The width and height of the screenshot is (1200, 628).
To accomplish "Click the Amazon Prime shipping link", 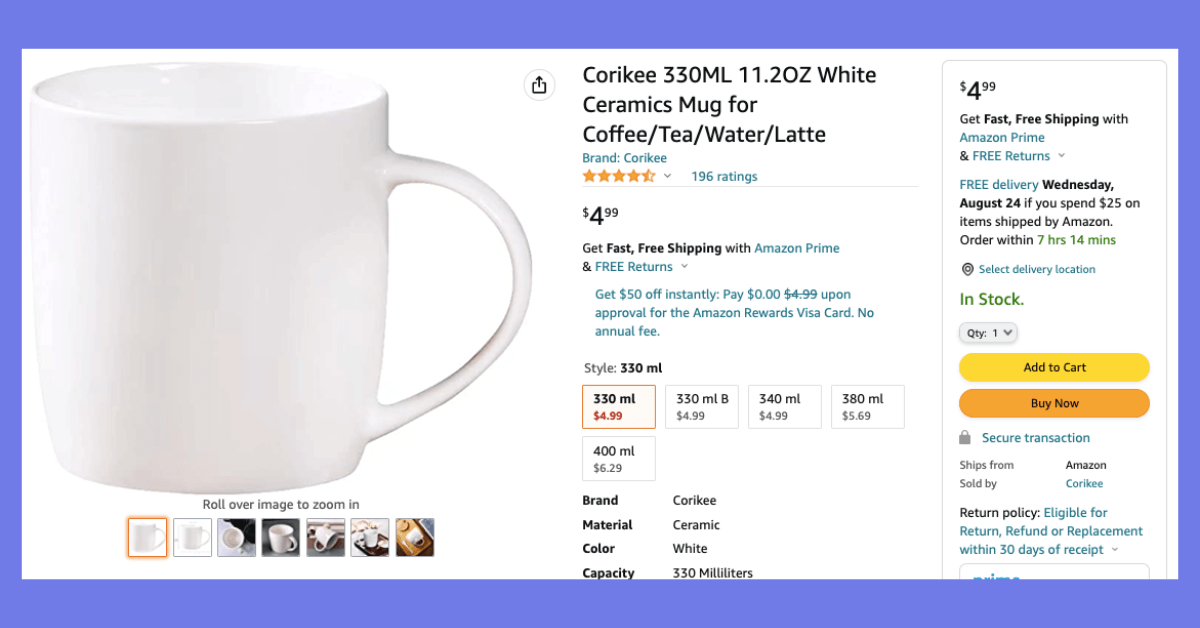I will point(797,248).
